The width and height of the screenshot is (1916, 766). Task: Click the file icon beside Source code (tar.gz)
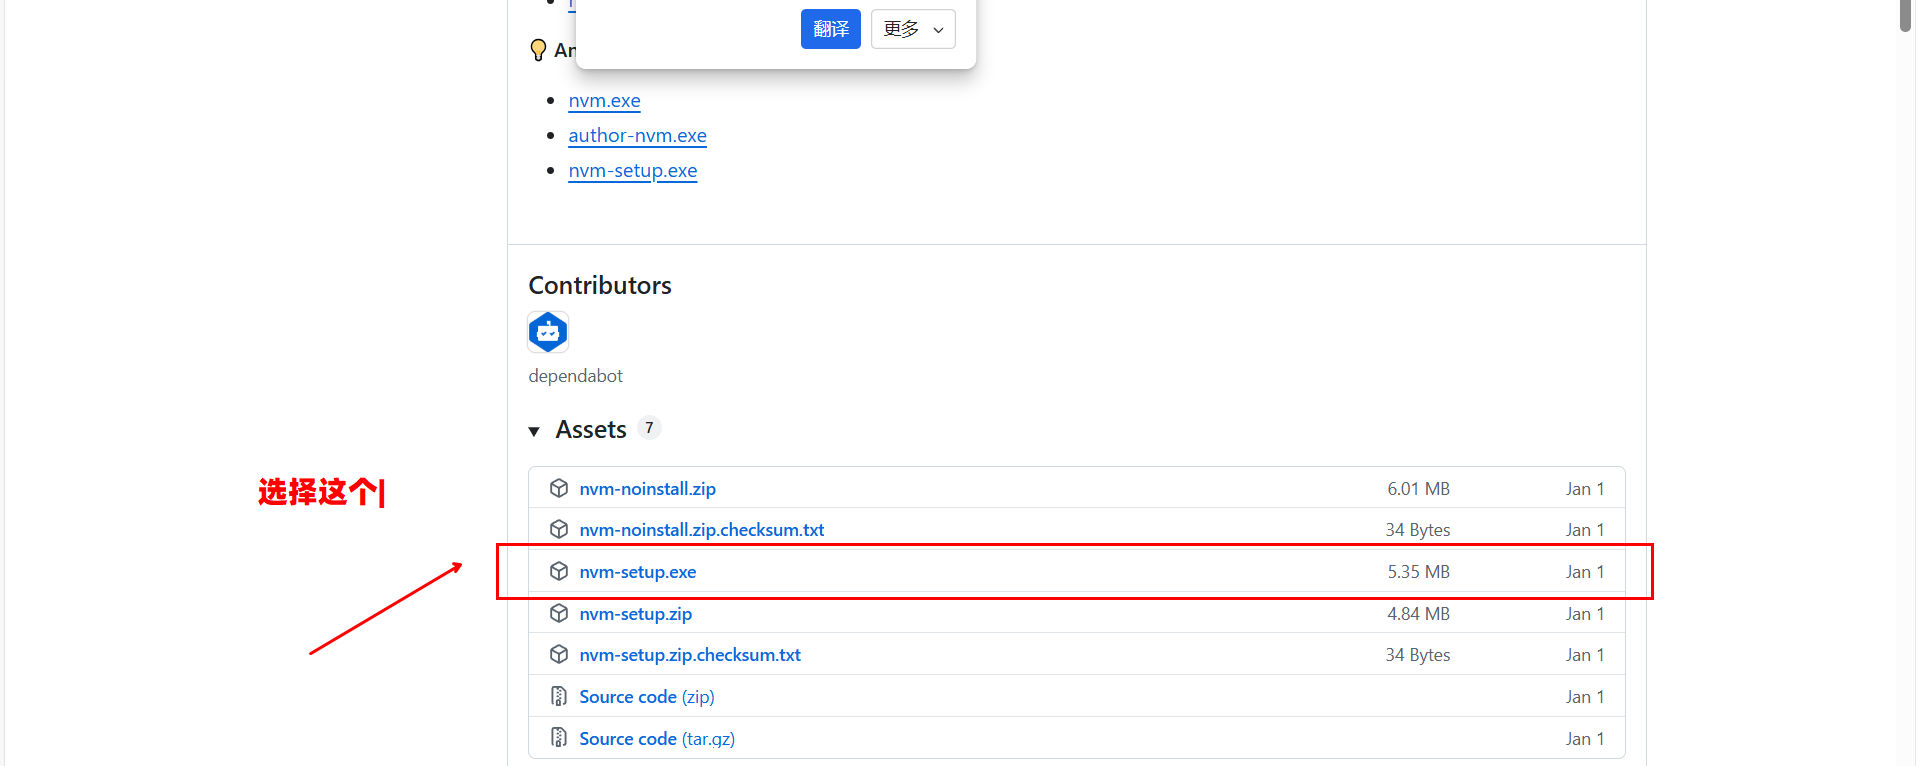pos(559,738)
